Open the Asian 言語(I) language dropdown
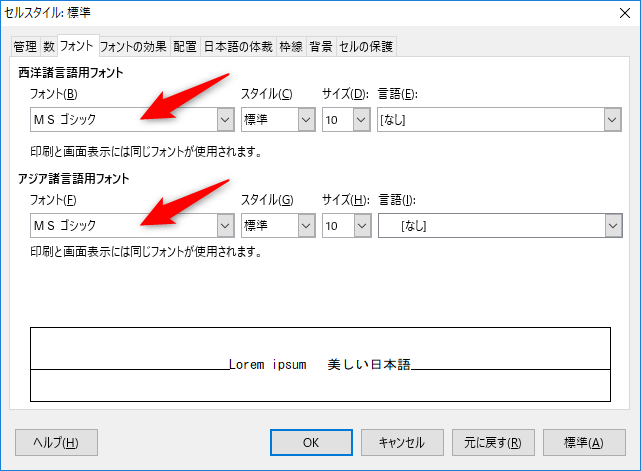Viewport: 641px width, 471px height. [613, 226]
